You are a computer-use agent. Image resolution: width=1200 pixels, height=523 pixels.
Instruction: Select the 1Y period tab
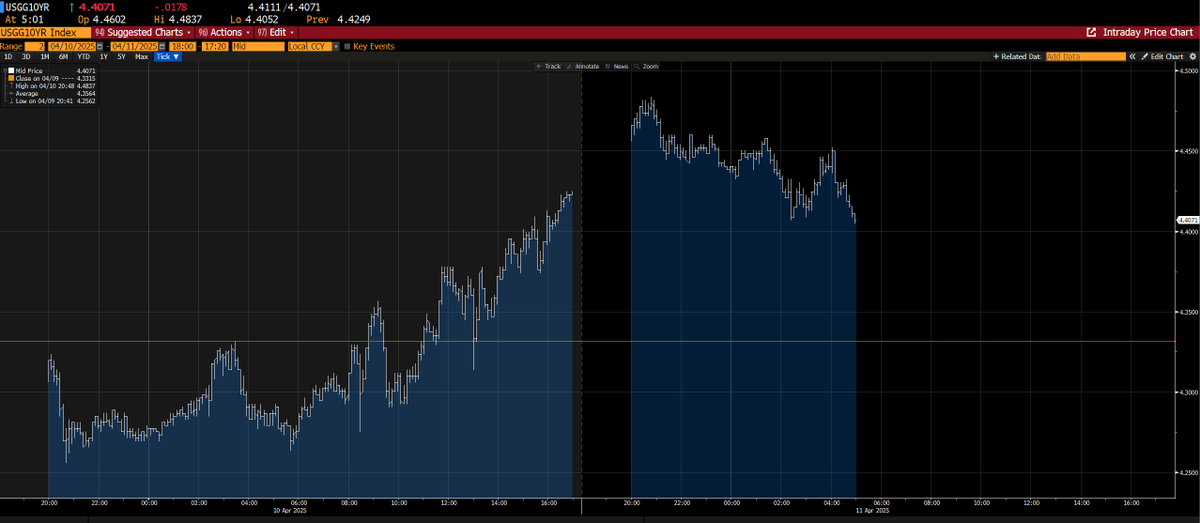point(104,57)
